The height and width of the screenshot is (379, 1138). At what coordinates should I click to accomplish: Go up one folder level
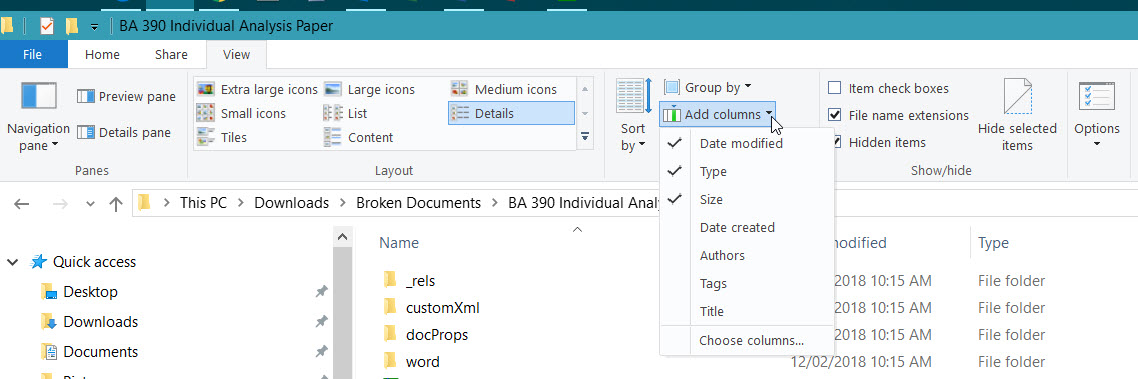115,204
